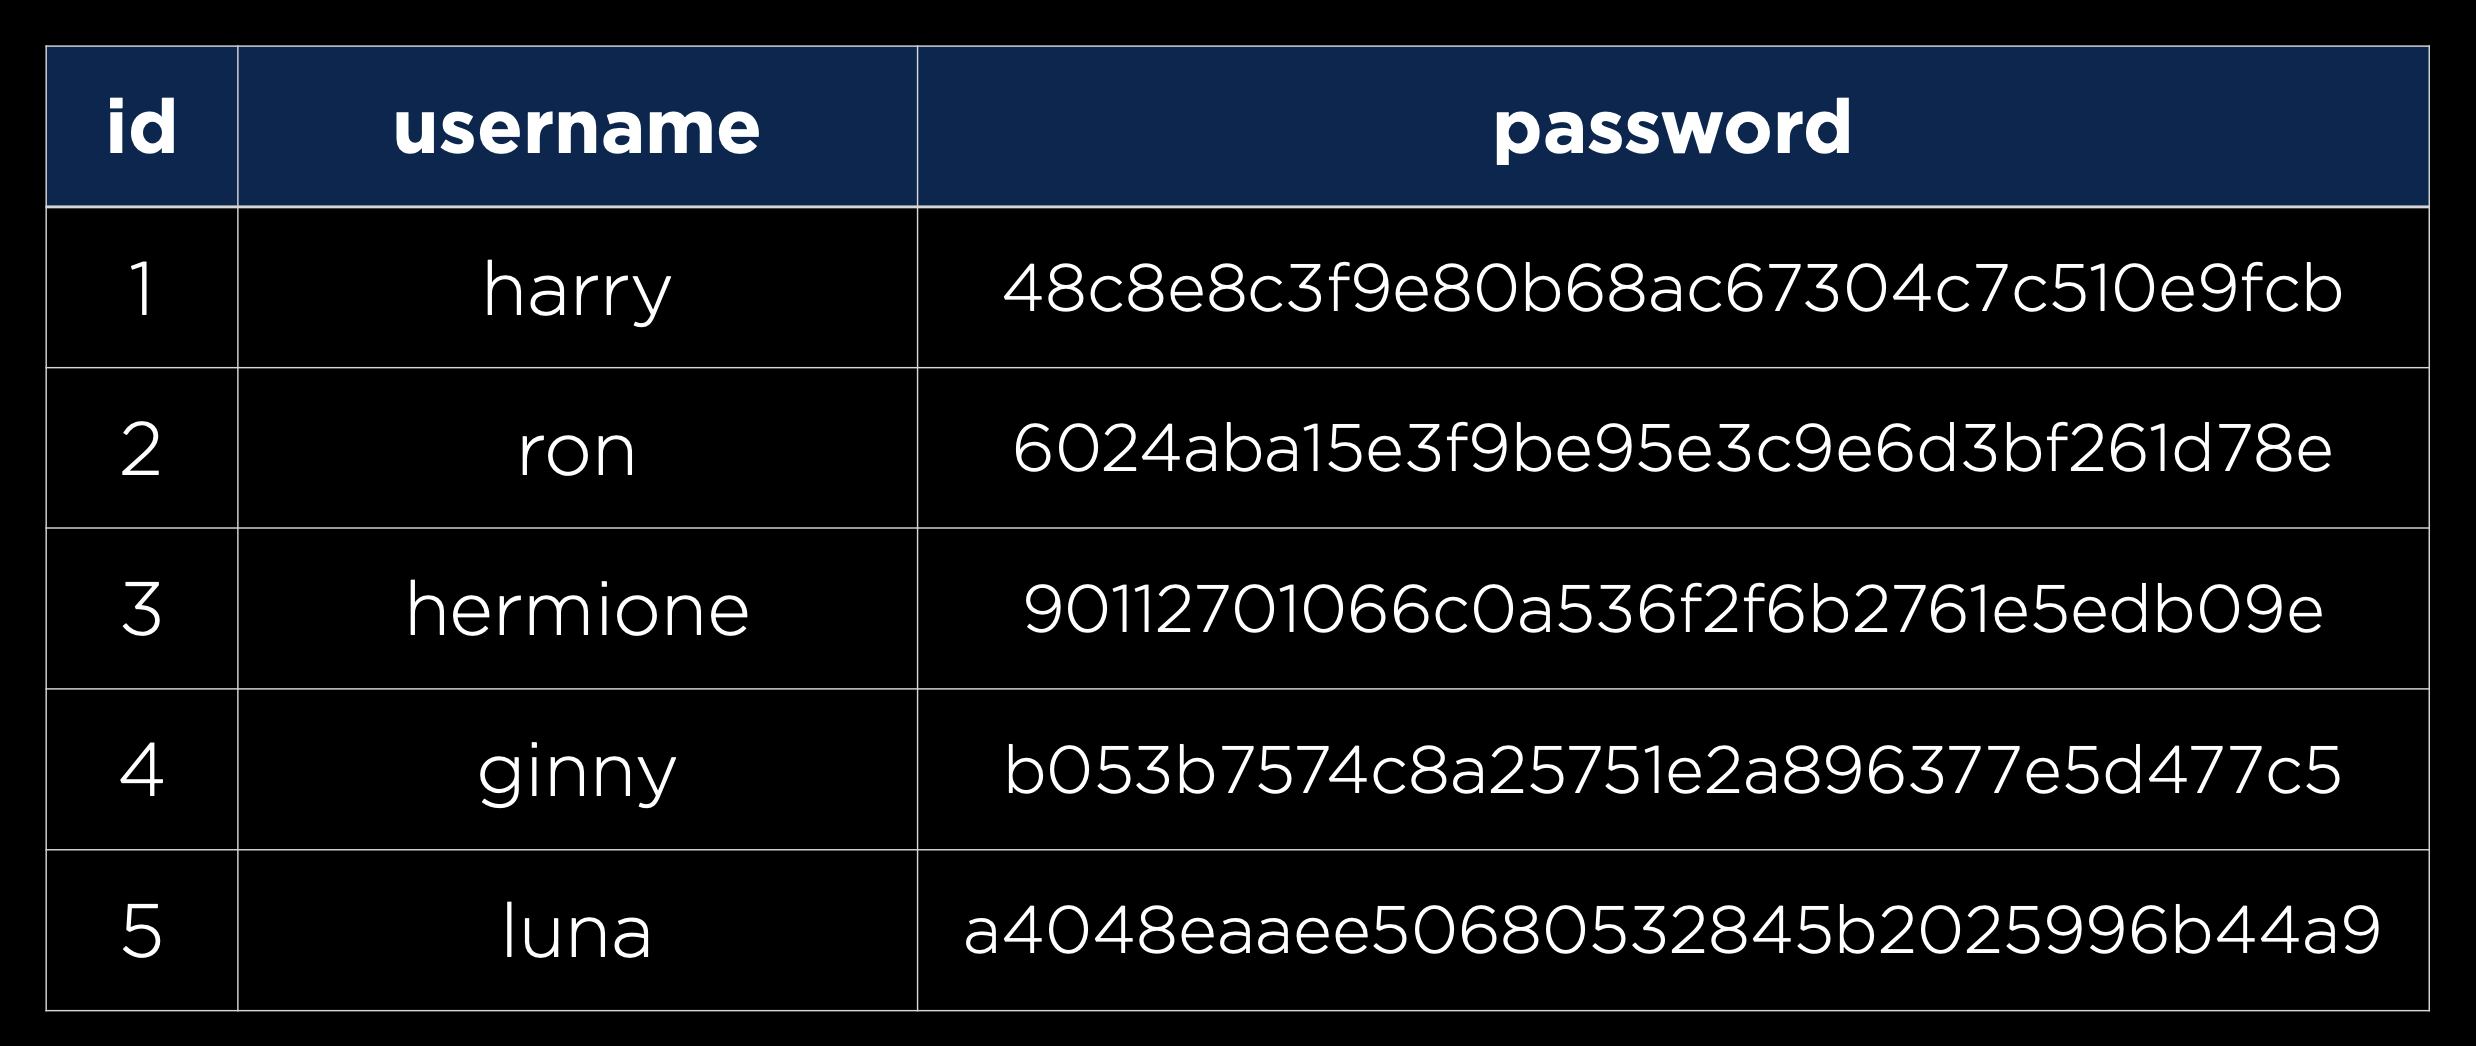The height and width of the screenshot is (1046, 2476).
Task: Click the username luna
Action: 577,931
